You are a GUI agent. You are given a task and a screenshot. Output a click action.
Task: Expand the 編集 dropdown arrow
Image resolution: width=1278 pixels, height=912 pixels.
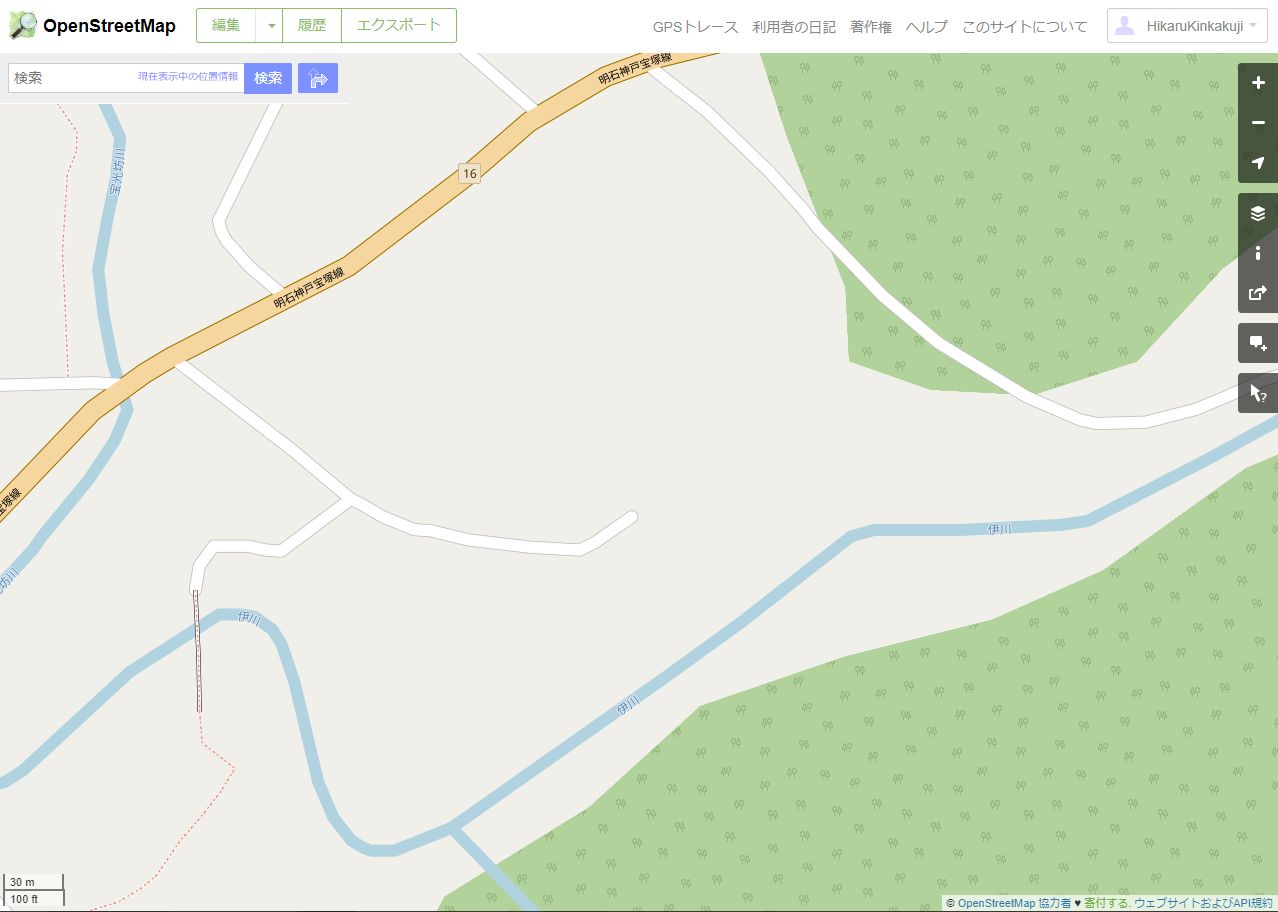click(270, 26)
